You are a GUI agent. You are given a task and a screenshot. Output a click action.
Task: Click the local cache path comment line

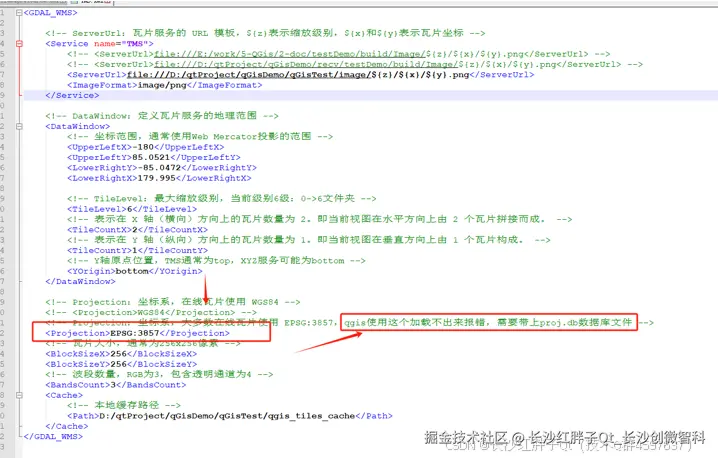tap(124, 405)
